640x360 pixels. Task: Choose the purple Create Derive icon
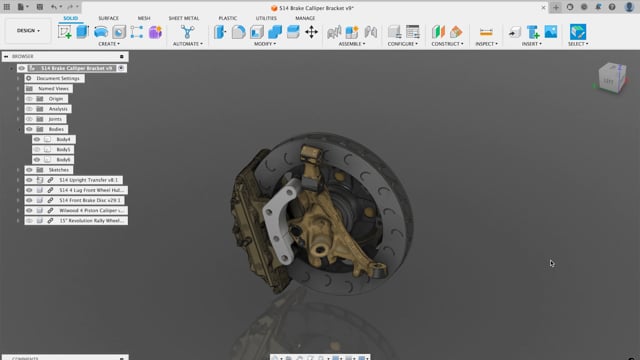coord(155,32)
